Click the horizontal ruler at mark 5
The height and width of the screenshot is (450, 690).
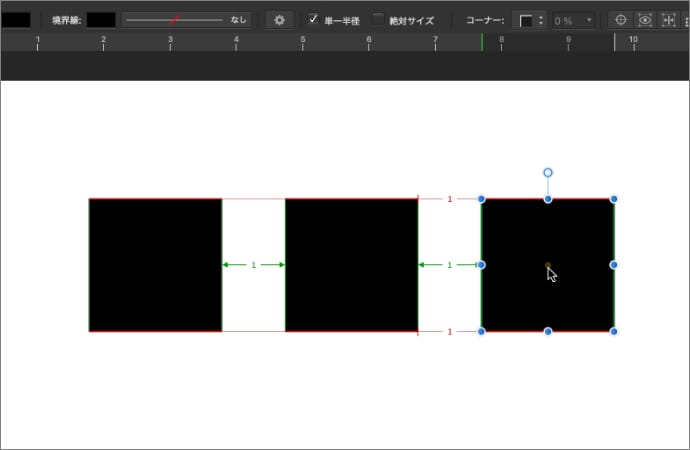[x=303, y=42]
